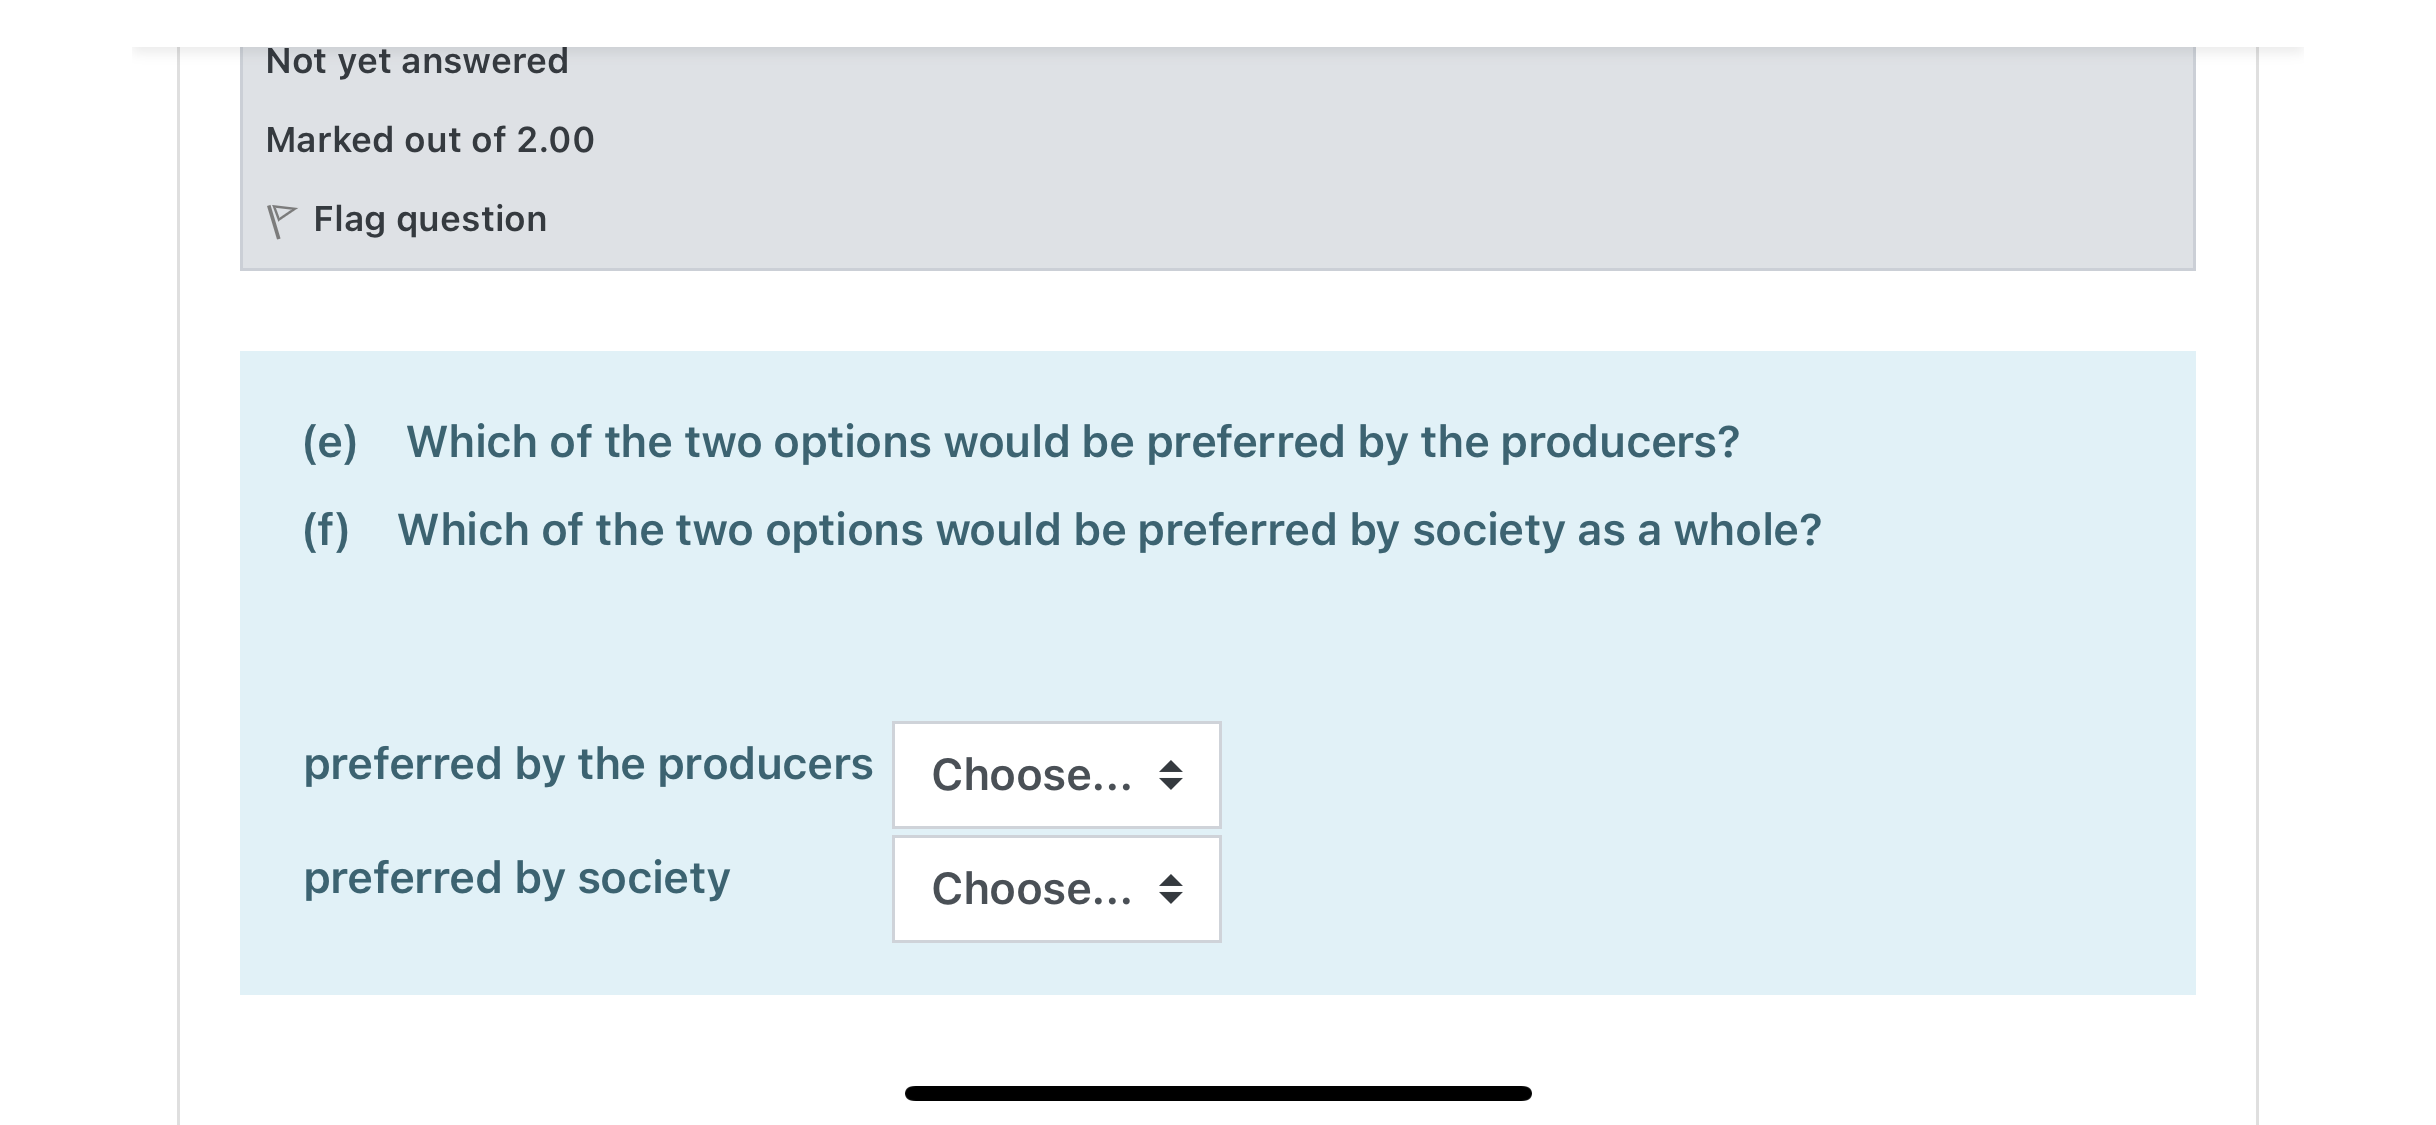This screenshot has width=2436, height=1125.
Task: Click the '2.00' mark value
Action: [x=555, y=140]
